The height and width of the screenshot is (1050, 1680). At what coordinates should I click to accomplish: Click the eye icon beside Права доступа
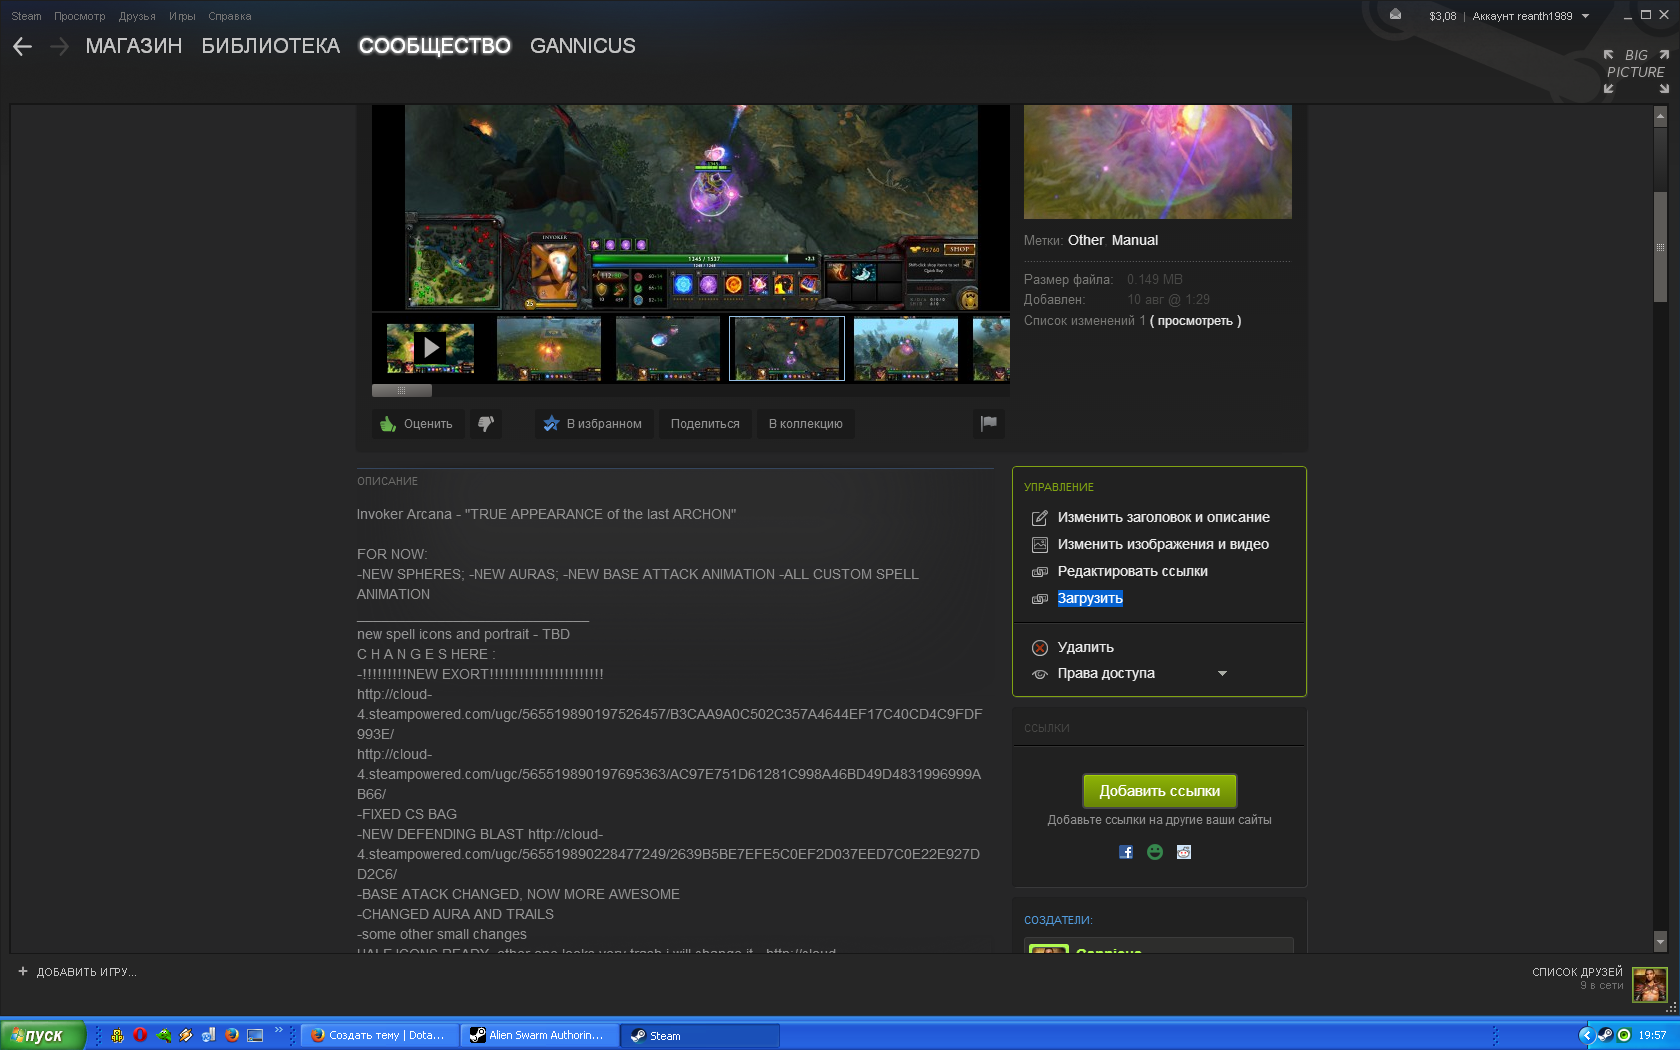click(1040, 674)
